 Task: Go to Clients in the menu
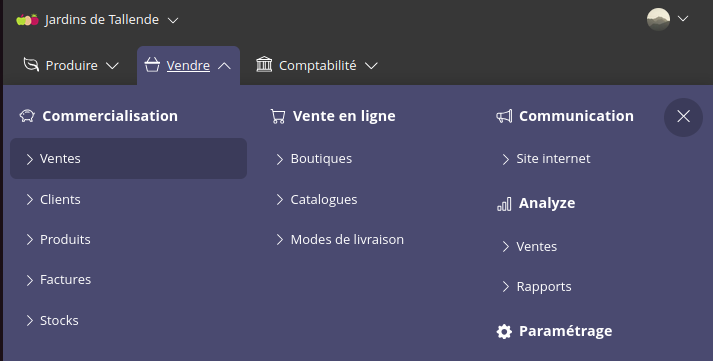(x=60, y=200)
